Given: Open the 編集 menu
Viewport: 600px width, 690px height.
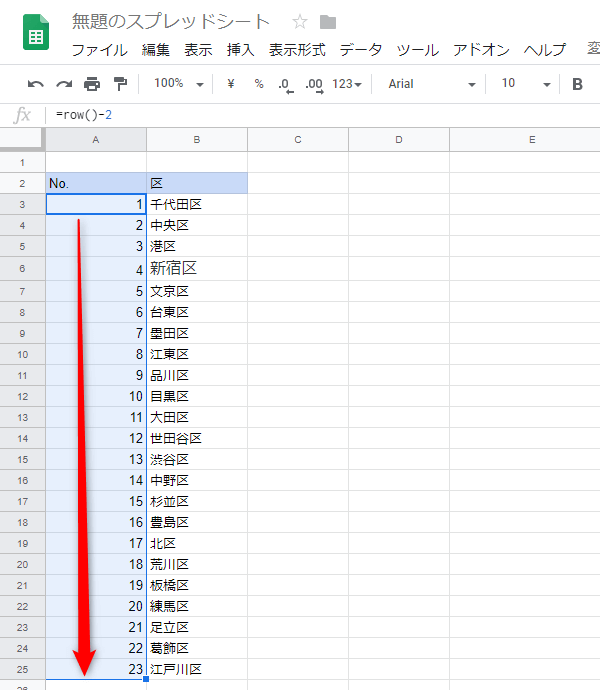Looking at the screenshot, I should coord(155,50).
